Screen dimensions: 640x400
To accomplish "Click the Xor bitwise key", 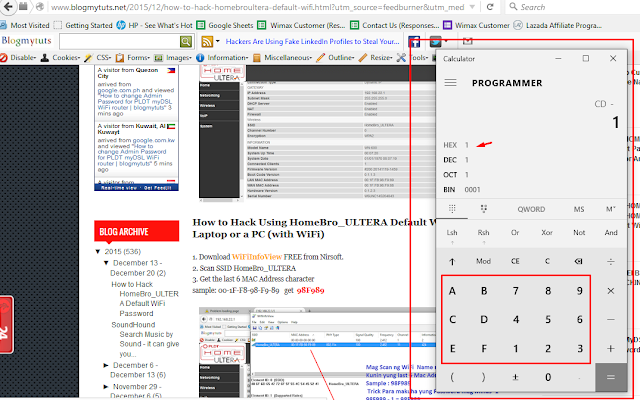I will [547, 233].
